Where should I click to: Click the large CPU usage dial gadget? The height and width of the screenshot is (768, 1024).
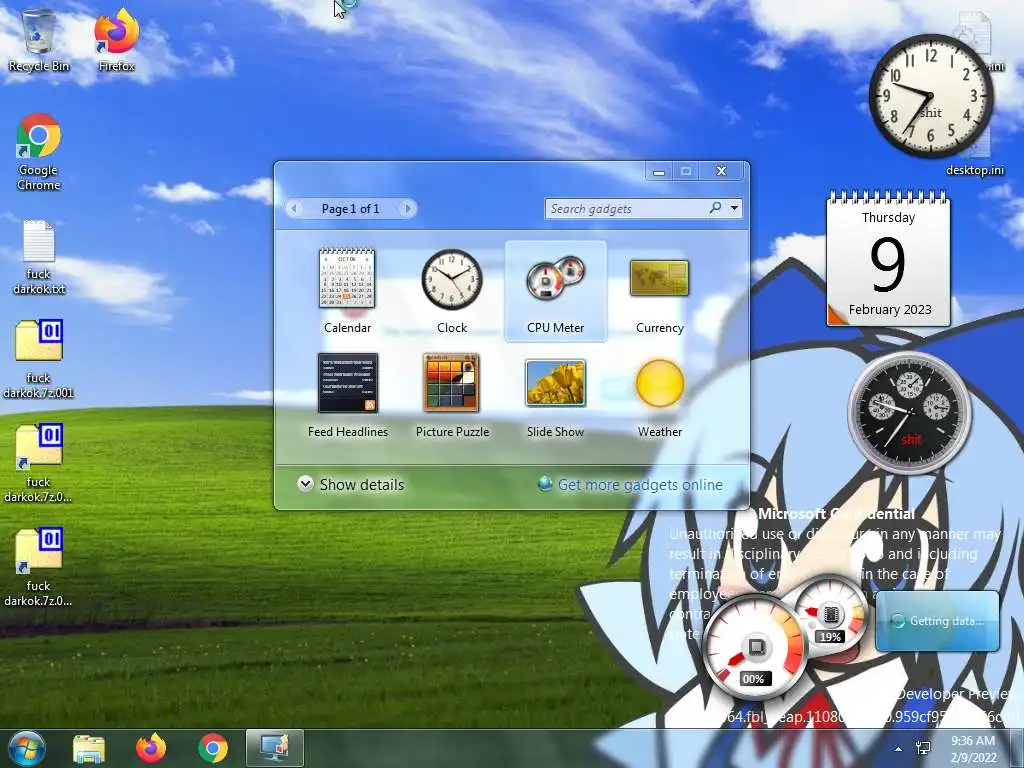coord(756,646)
